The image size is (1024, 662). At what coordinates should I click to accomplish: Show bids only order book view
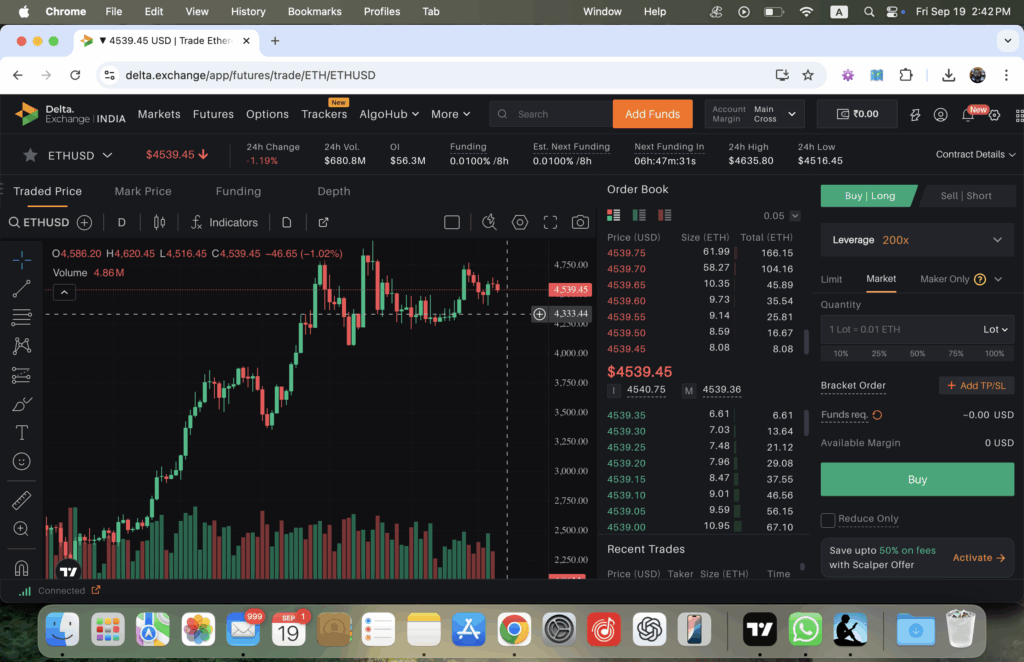point(639,215)
